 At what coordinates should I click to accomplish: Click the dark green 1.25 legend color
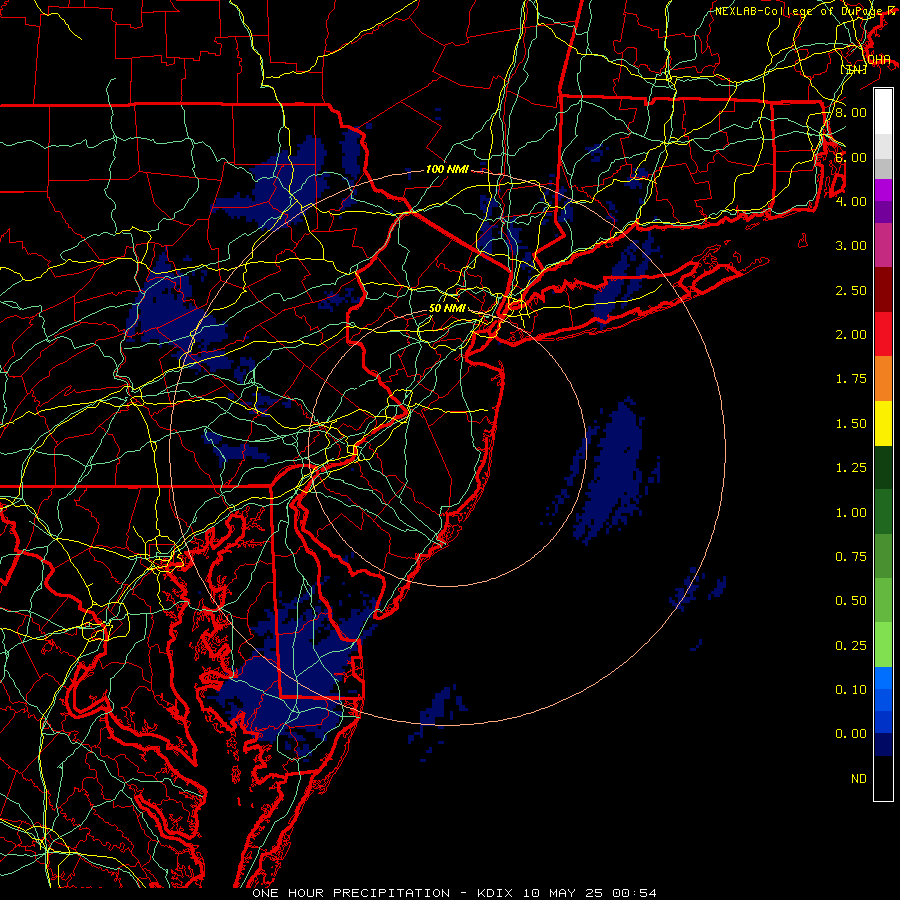(x=883, y=467)
